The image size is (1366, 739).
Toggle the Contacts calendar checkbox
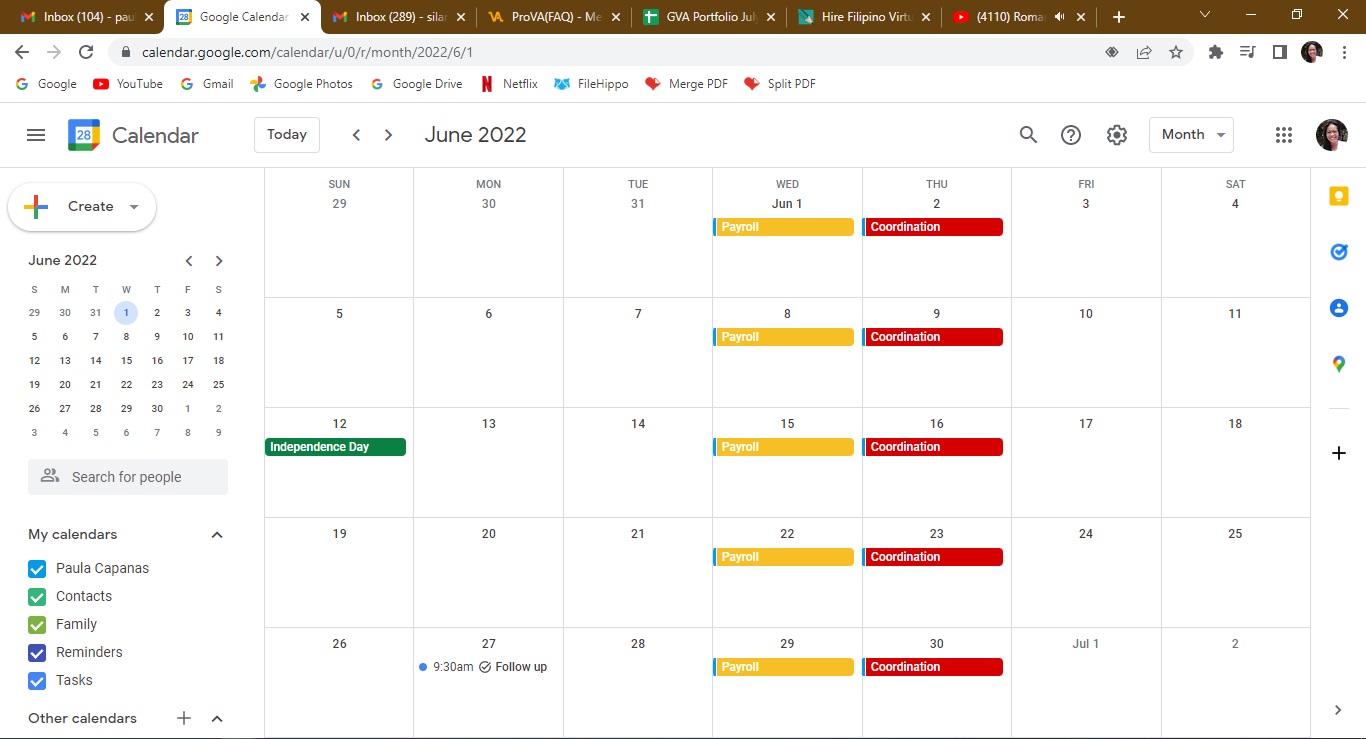pyautogui.click(x=37, y=597)
